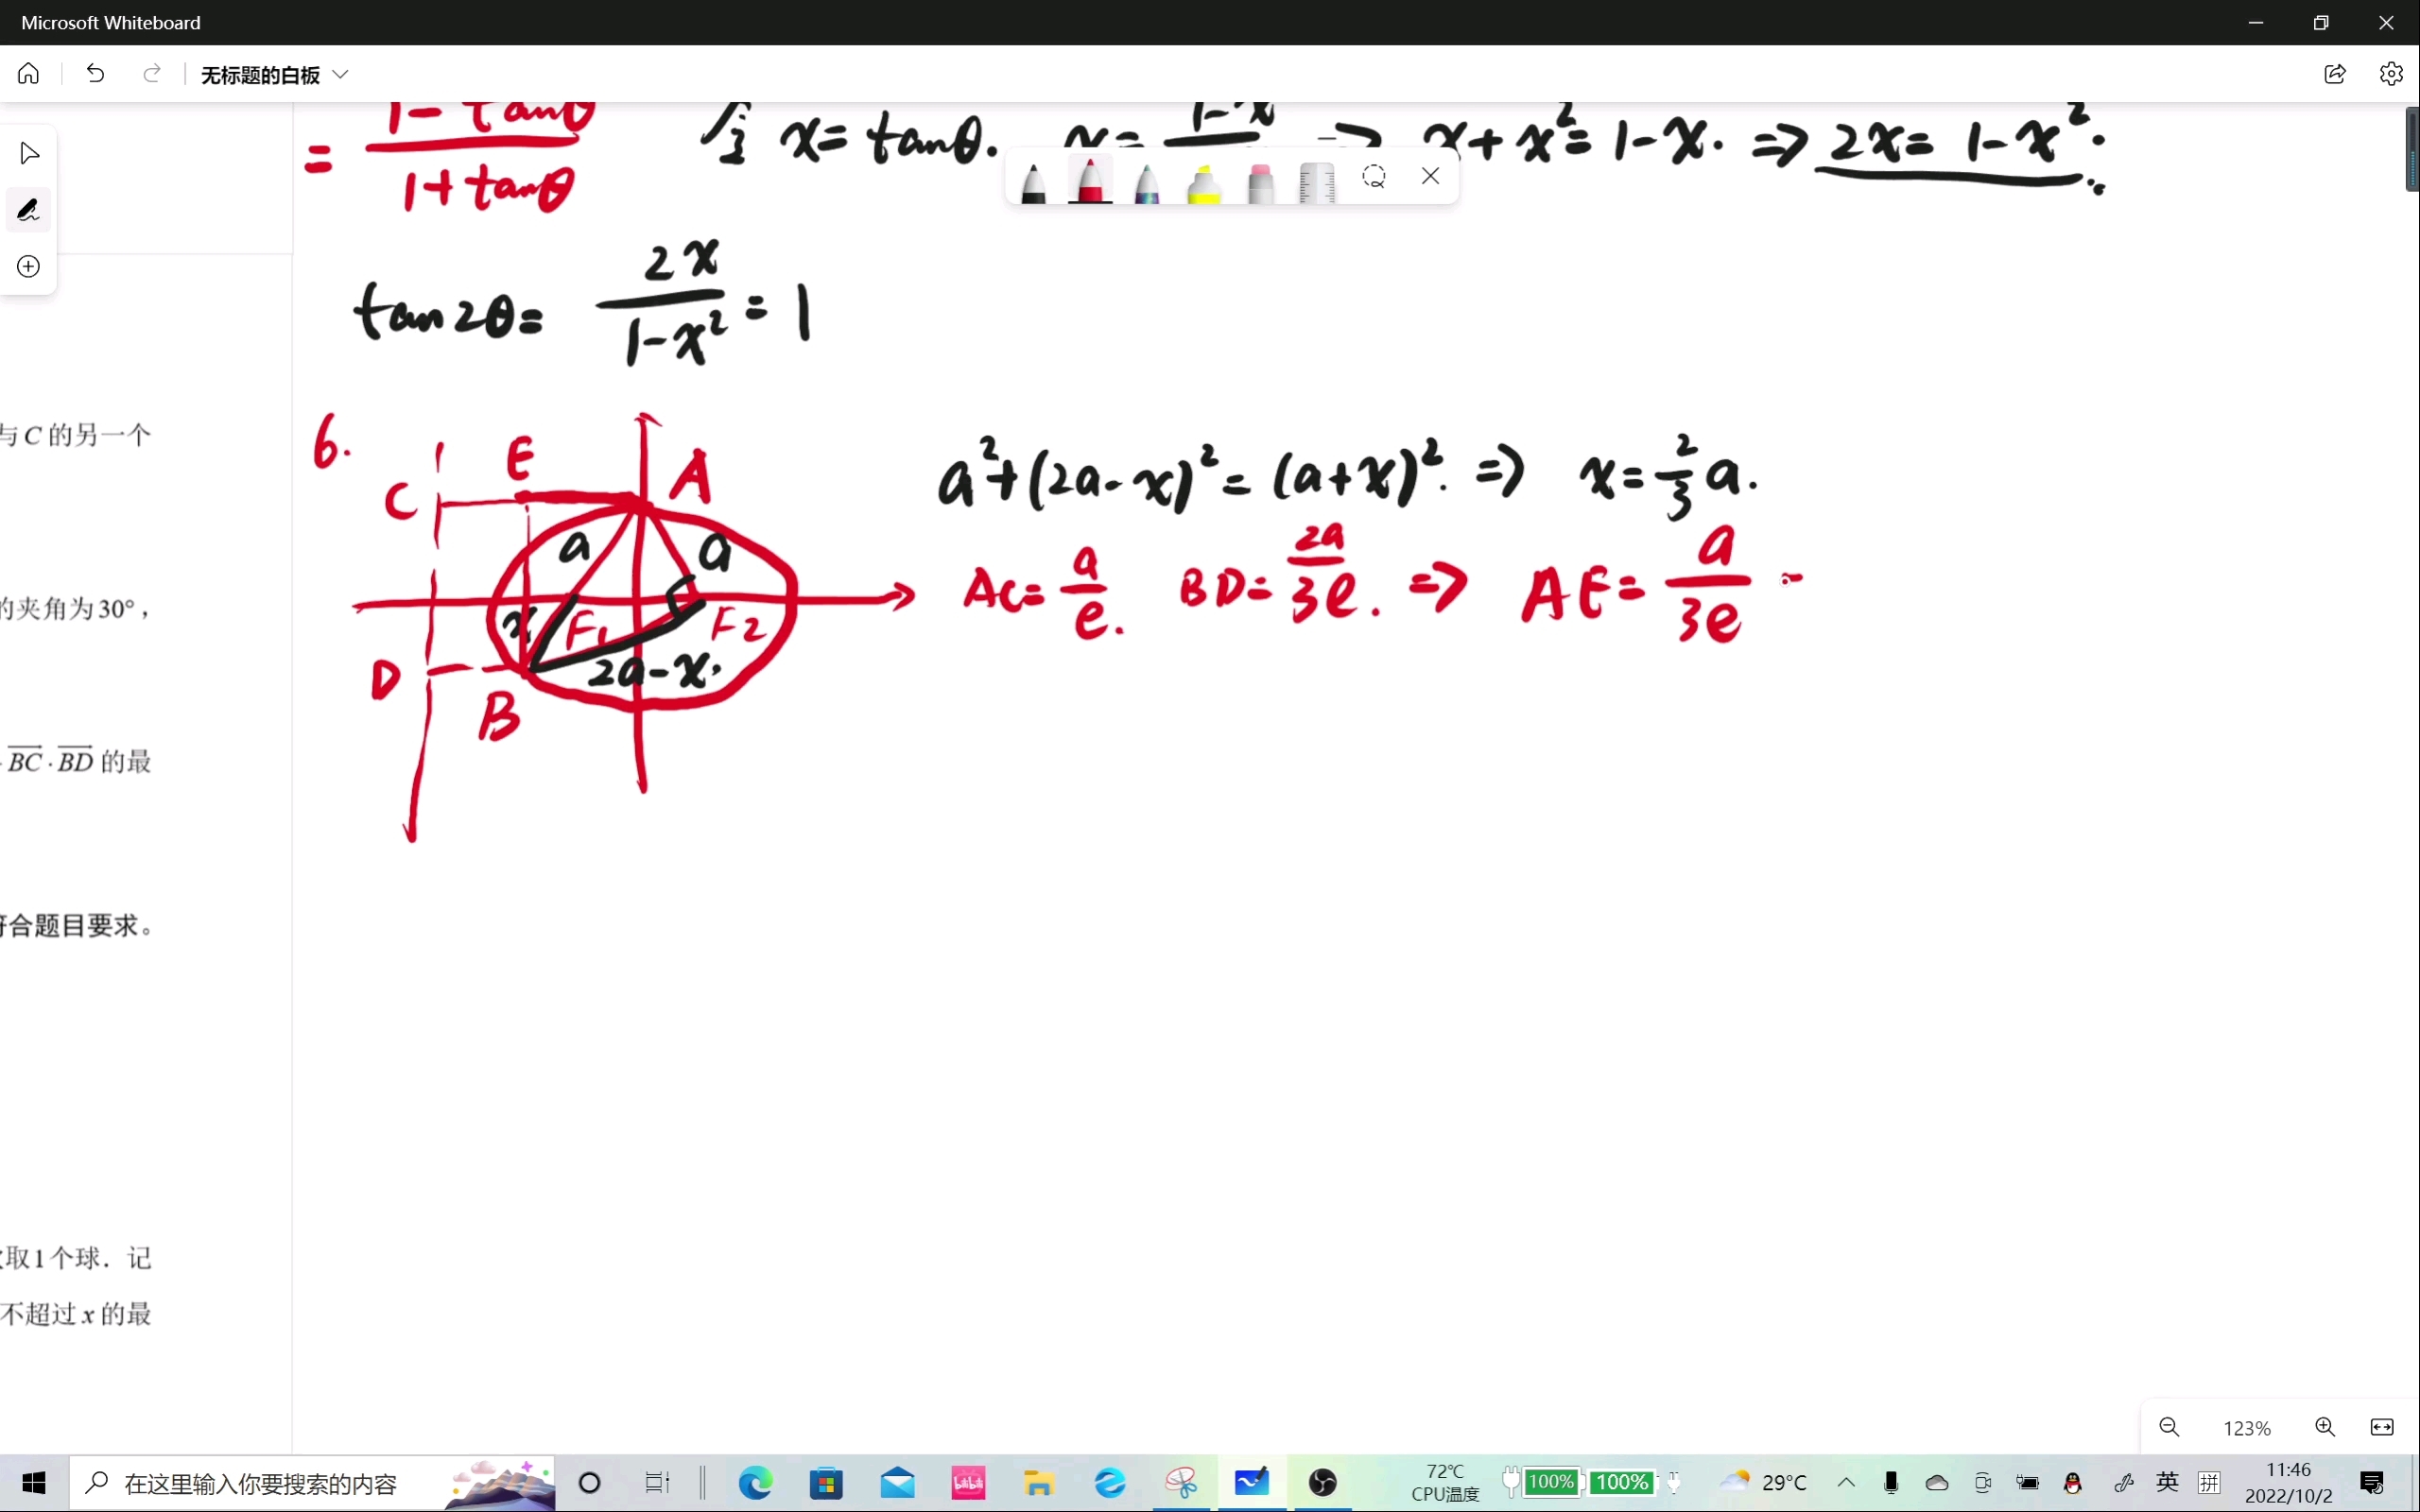Fit canvas to screen

point(2382,1427)
